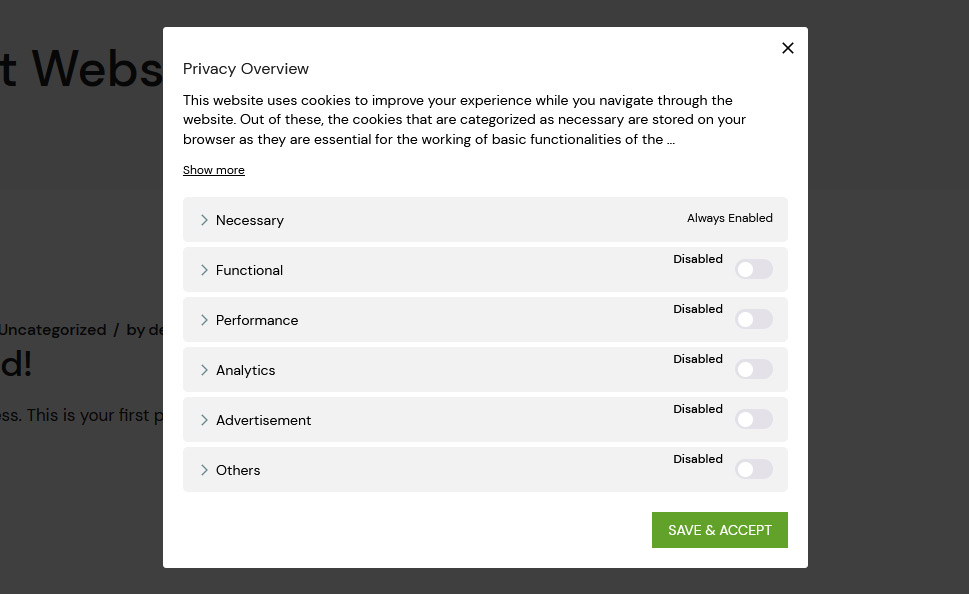Click the Uncategorized category link
Screen dimensions: 969x594
(x=52, y=330)
